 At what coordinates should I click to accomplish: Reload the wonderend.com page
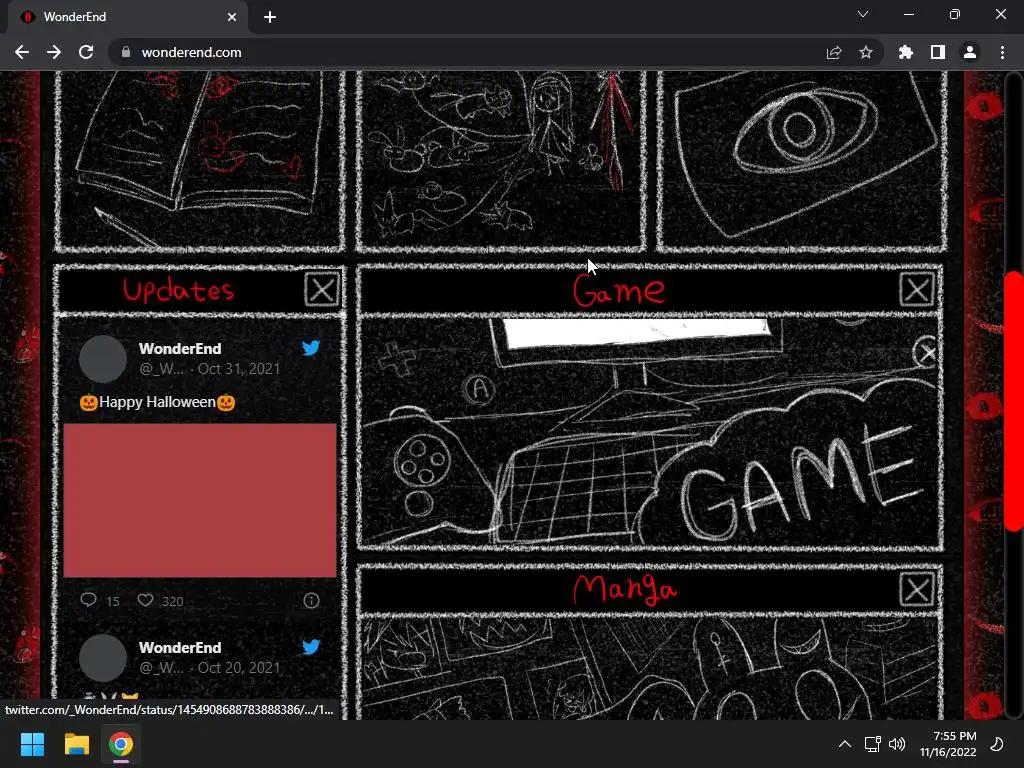pos(86,52)
